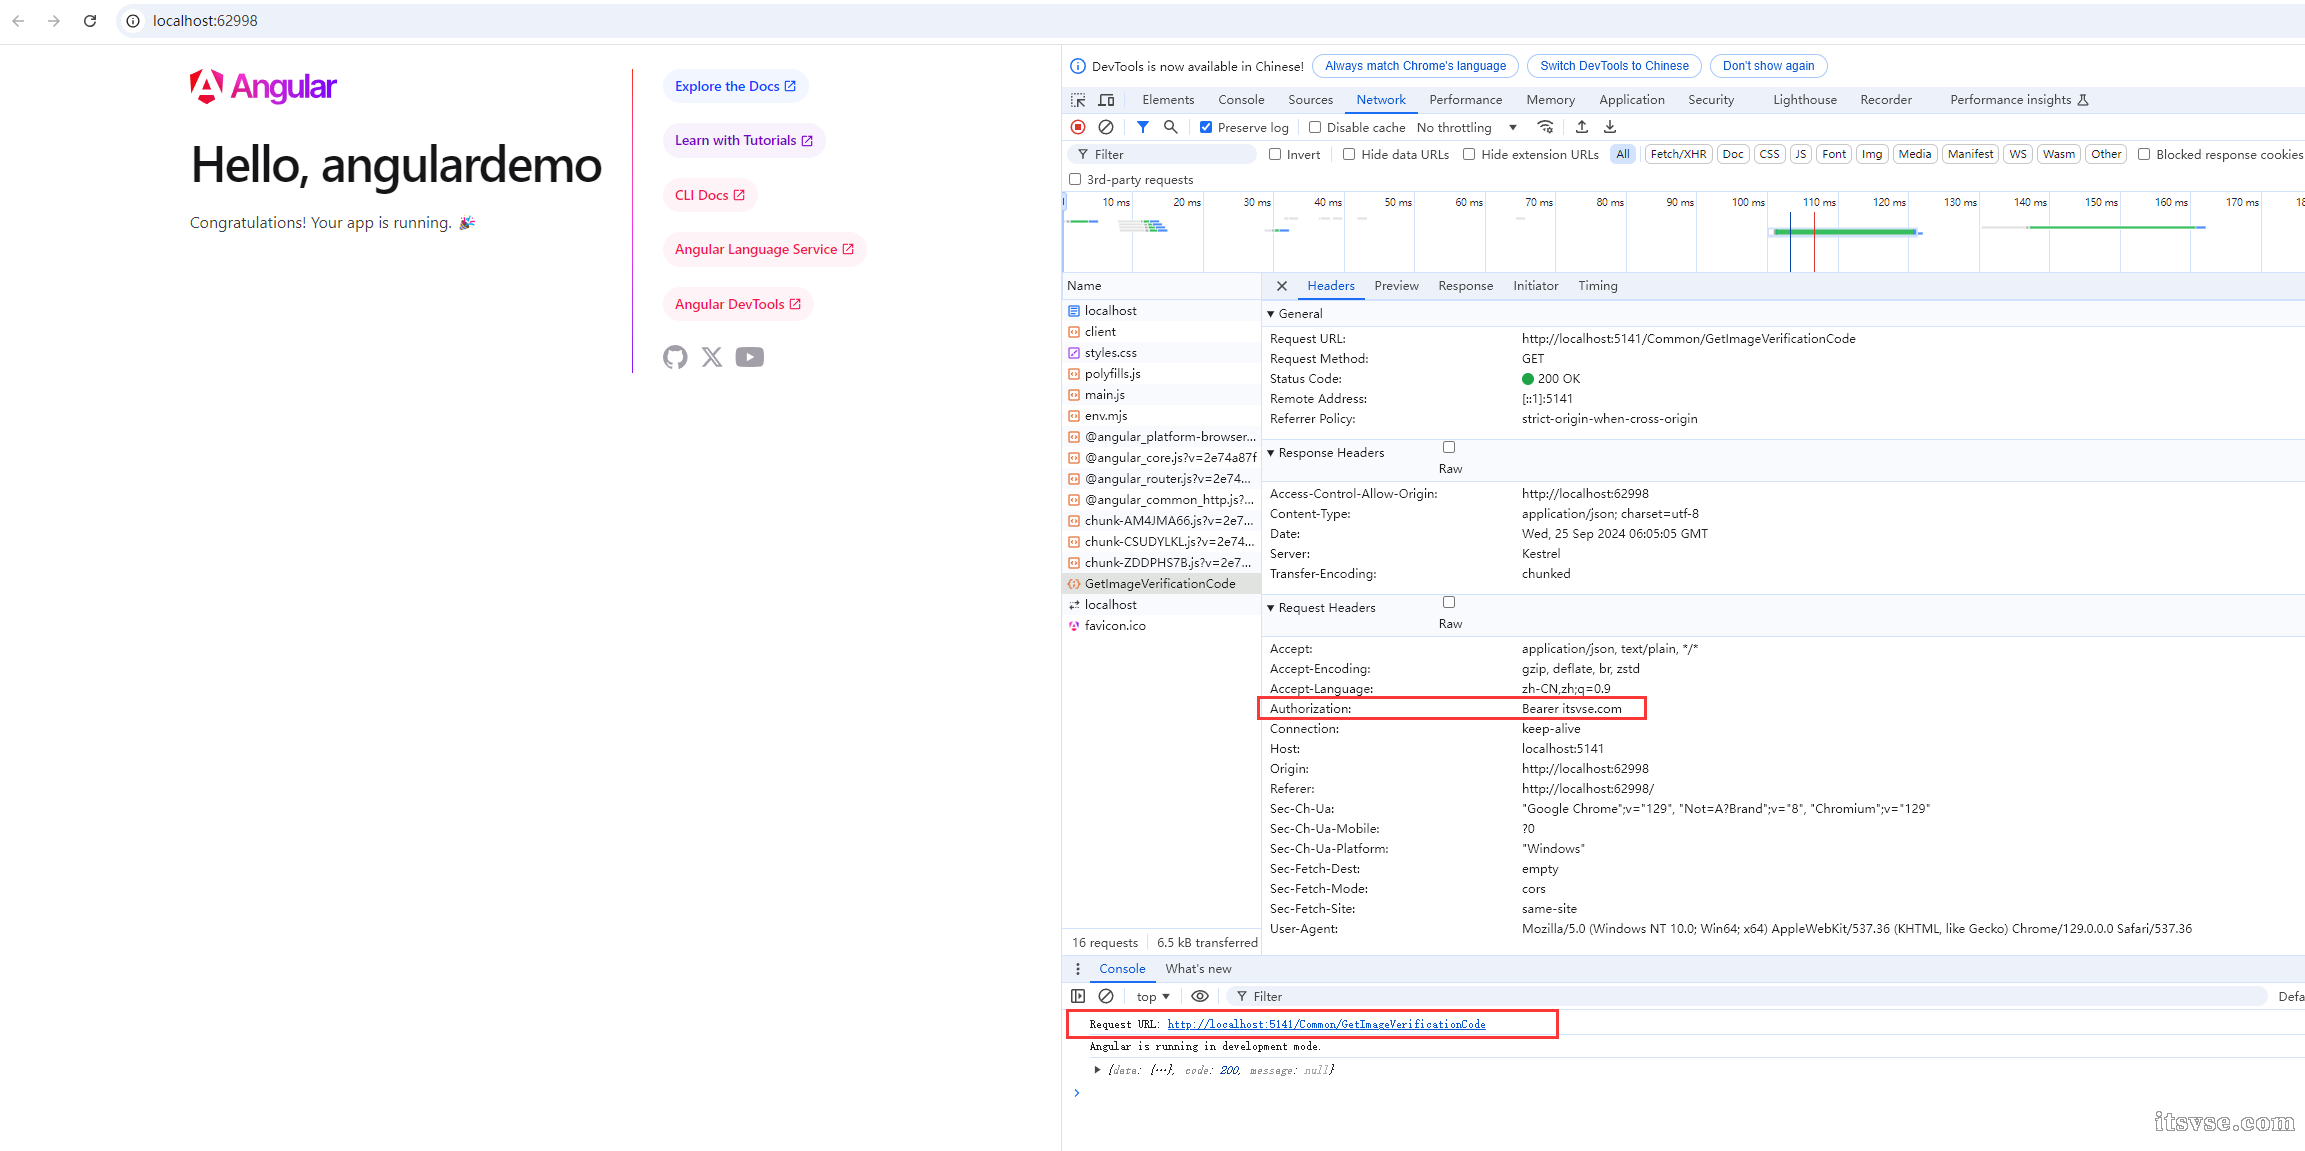Click the network Filter input field
The width and height of the screenshot is (2305, 1151).
click(x=1164, y=154)
